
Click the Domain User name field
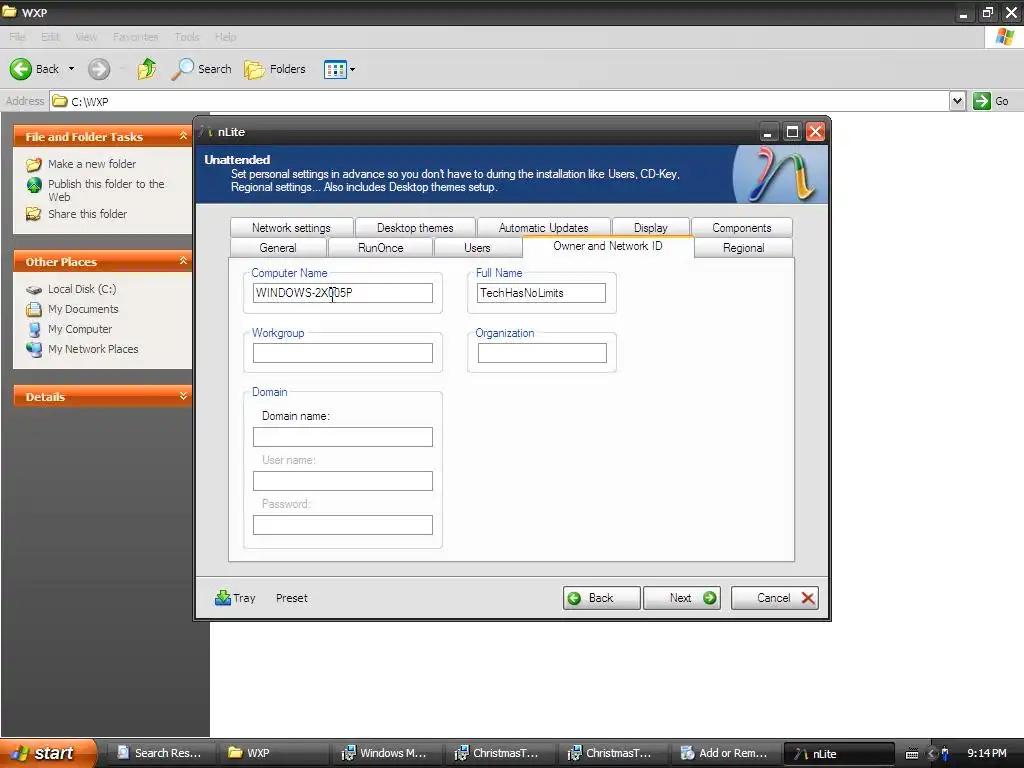coord(343,481)
